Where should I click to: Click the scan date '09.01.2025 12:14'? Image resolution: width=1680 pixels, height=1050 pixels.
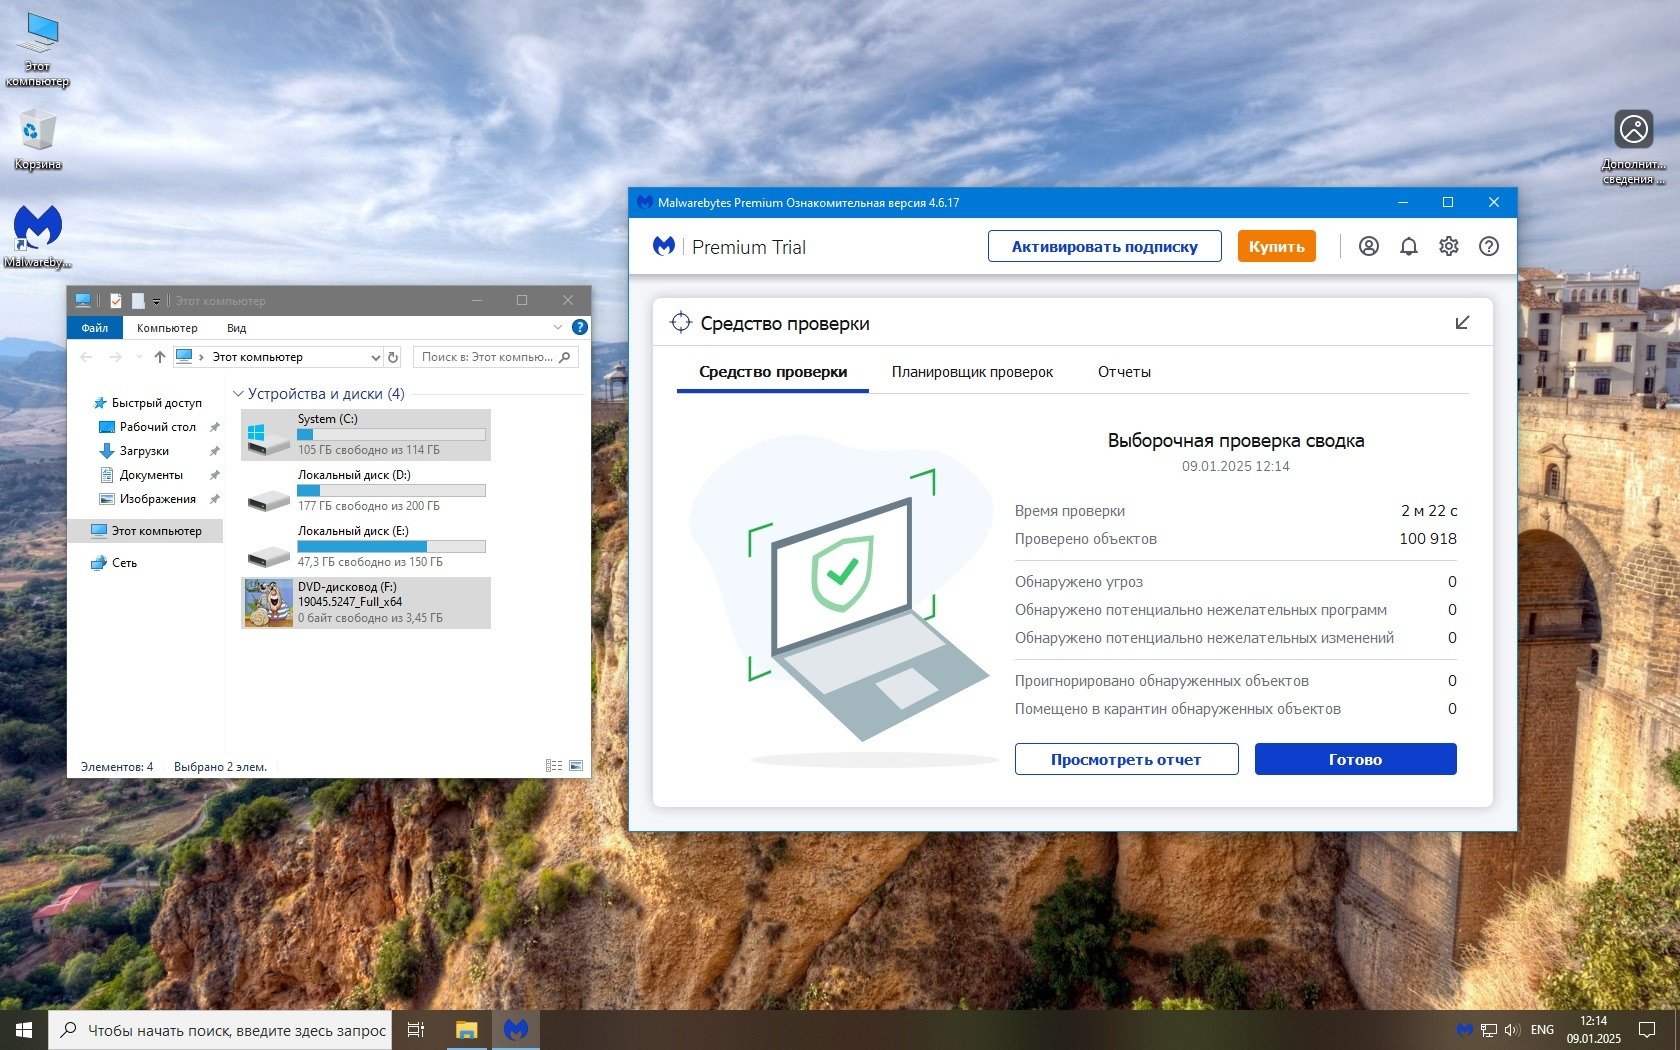1235,466
